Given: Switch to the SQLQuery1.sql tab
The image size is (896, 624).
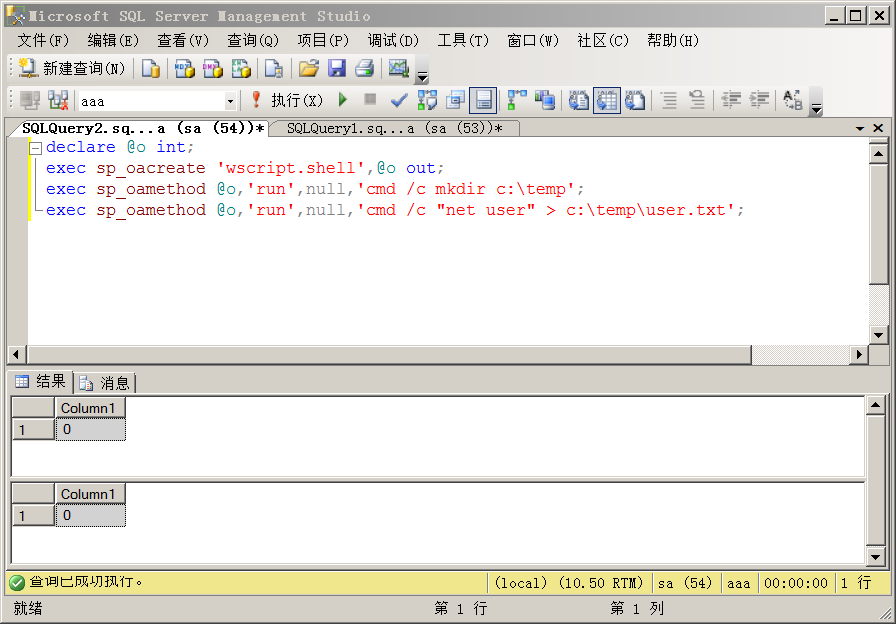Looking at the screenshot, I should pos(394,129).
